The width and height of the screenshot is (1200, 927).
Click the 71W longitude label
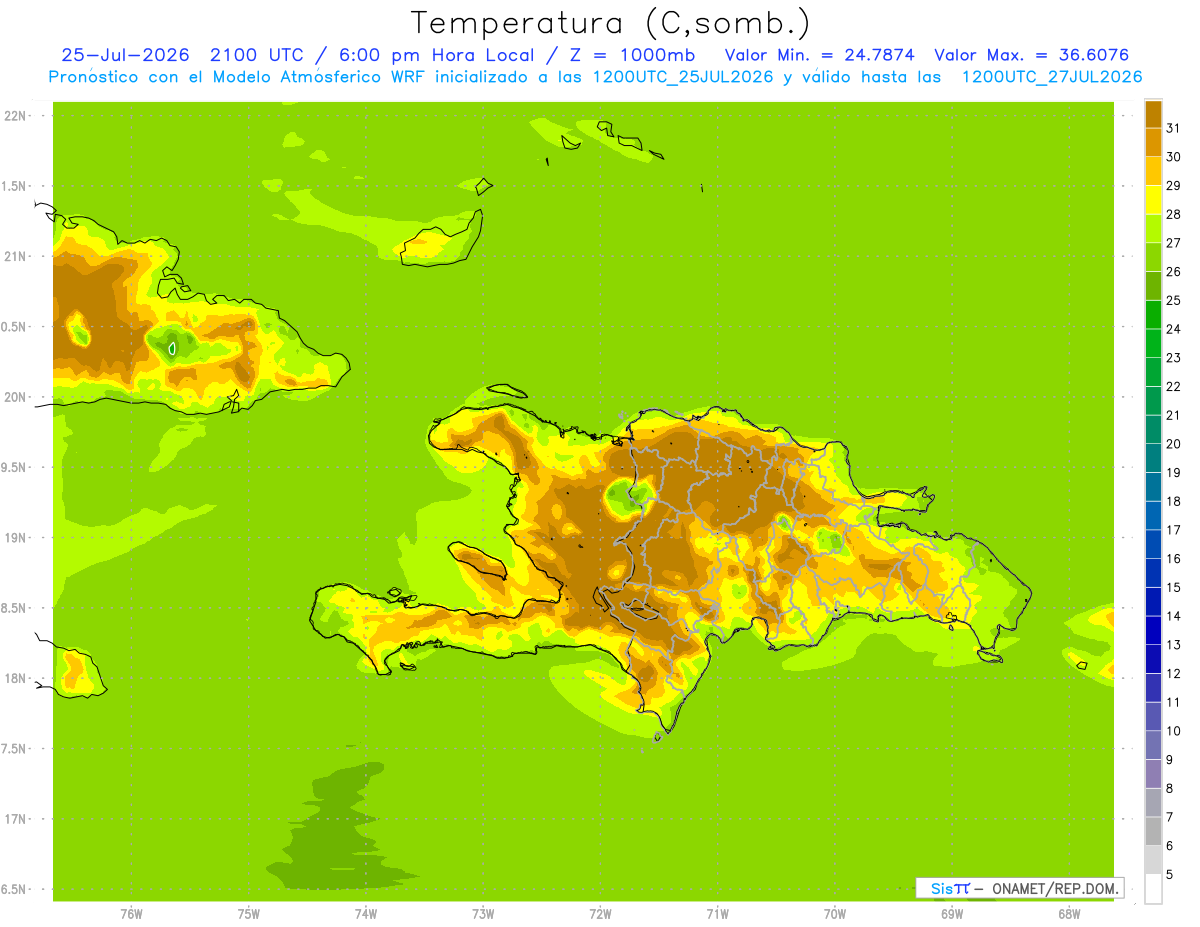coord(717,913)
